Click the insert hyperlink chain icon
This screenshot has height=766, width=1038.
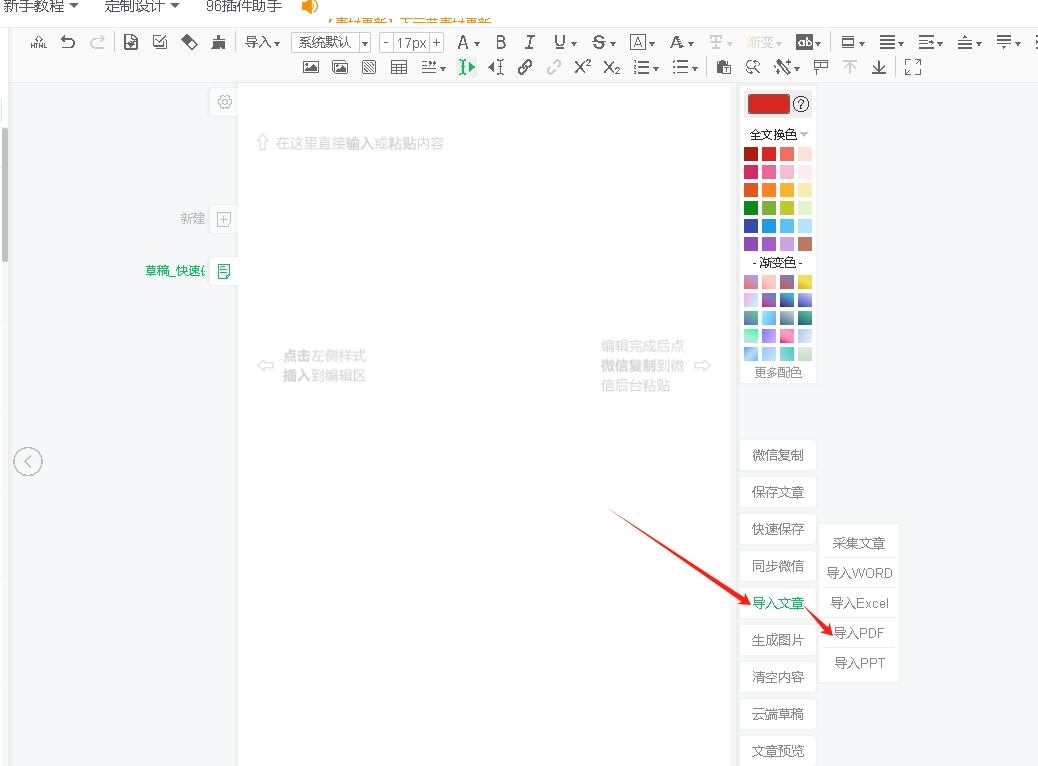click(x=525, y=67)
